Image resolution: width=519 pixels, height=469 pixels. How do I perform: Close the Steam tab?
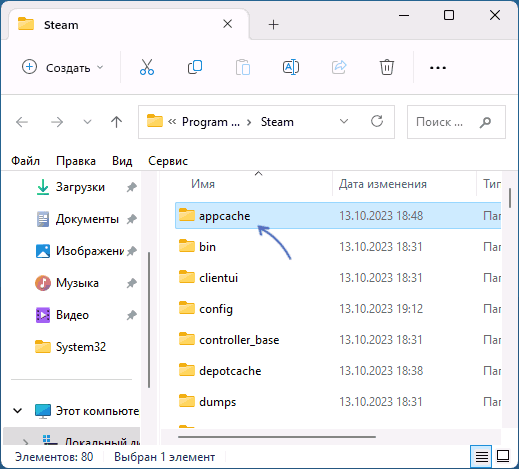[228, 24]
